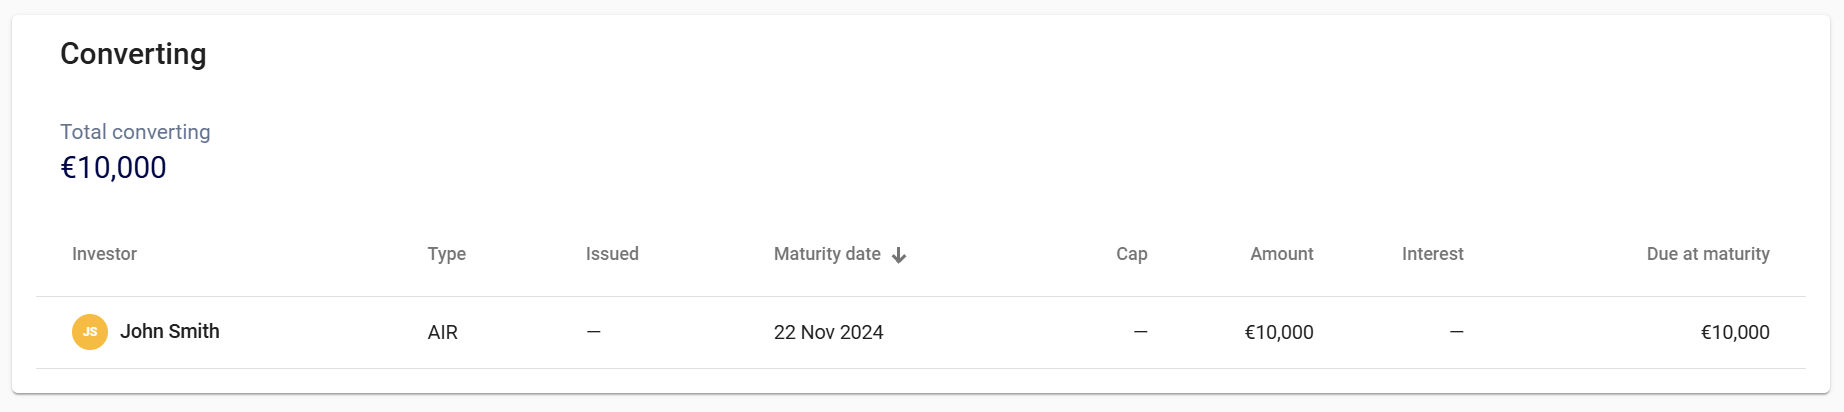Sort by the Investor column header

[104, 254]
